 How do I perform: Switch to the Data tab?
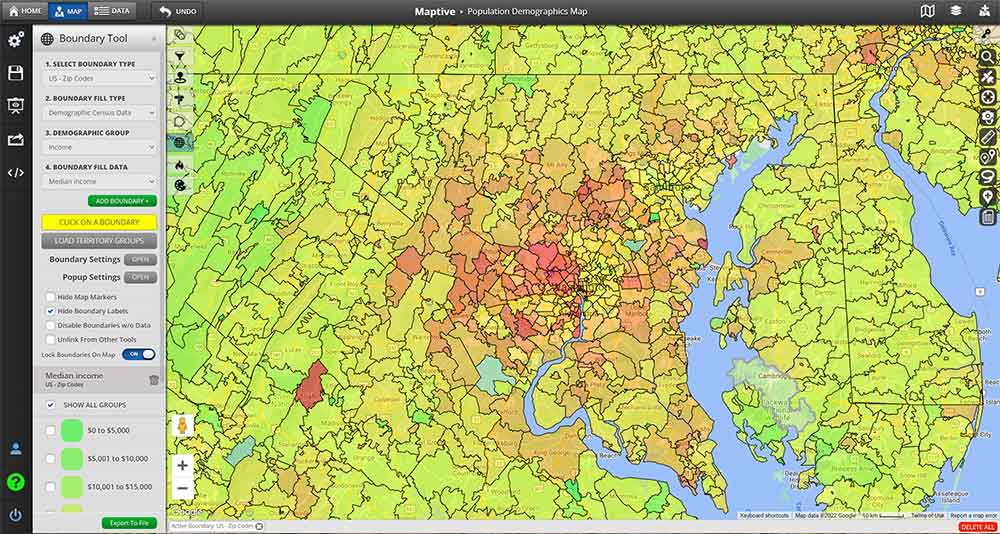tap(110, 11)
